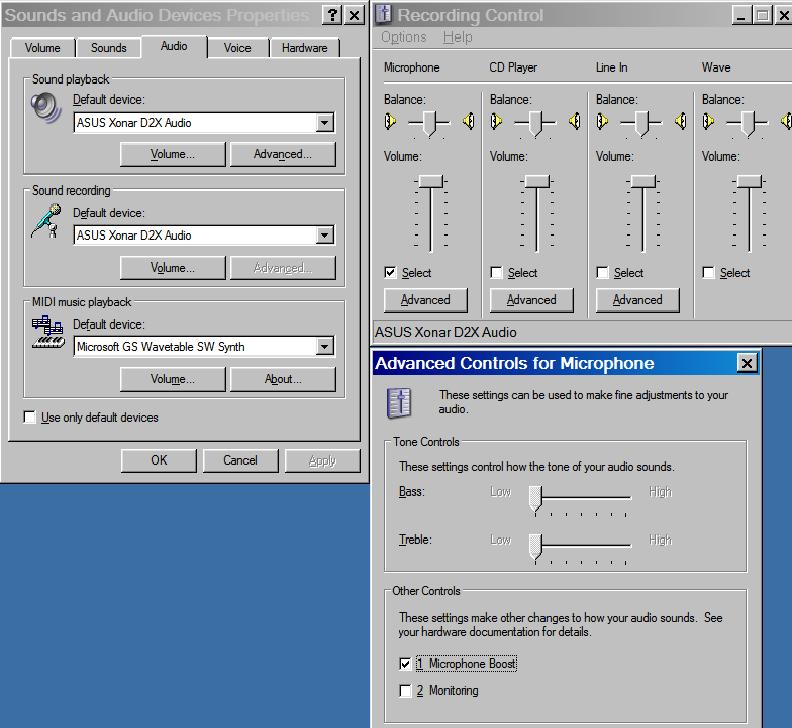Screen dimensions: 792x728
Task: Click the microphone icon in Sound recording
Action: 46,221
